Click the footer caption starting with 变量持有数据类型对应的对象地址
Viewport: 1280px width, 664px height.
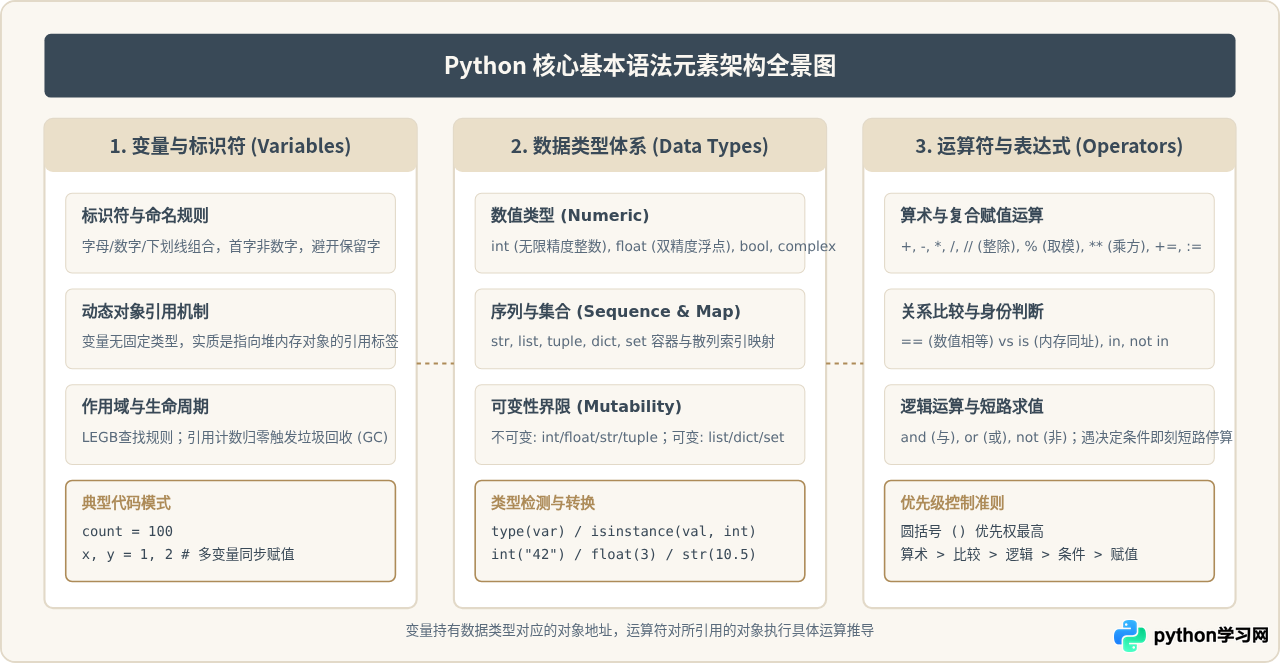640,631
